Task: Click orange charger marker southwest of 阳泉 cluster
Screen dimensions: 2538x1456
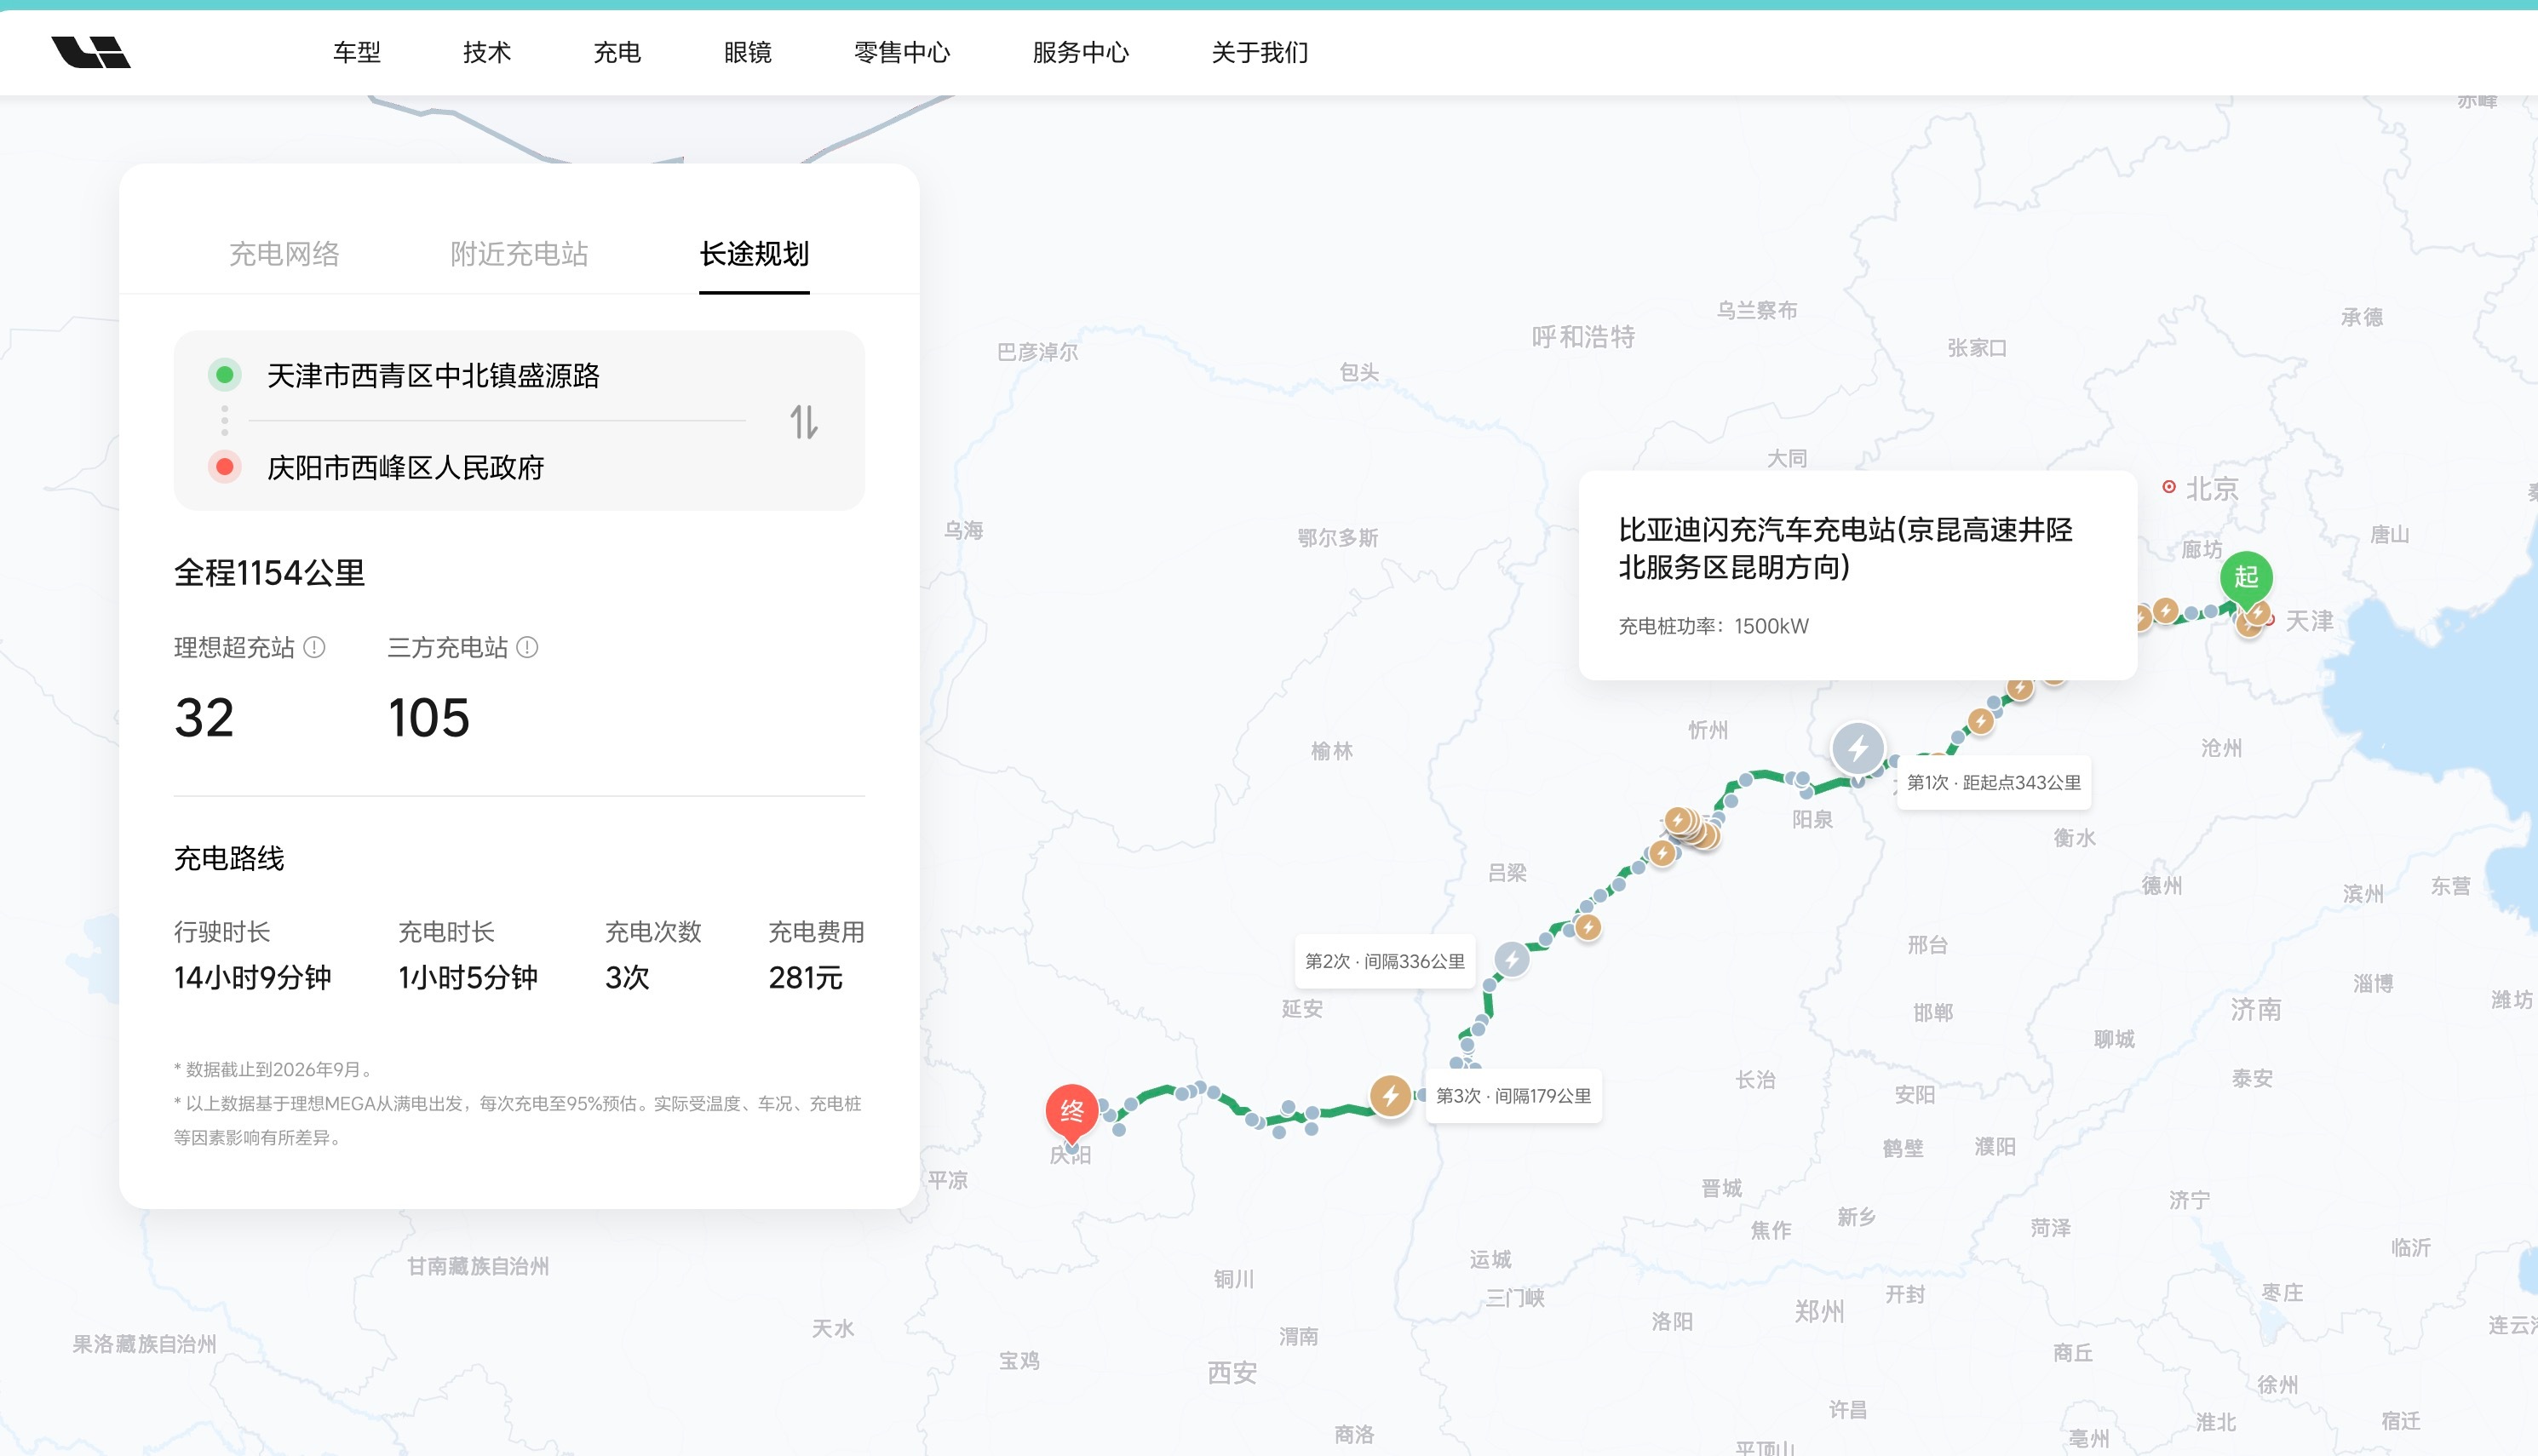Action: click(x=1662, y=853)
